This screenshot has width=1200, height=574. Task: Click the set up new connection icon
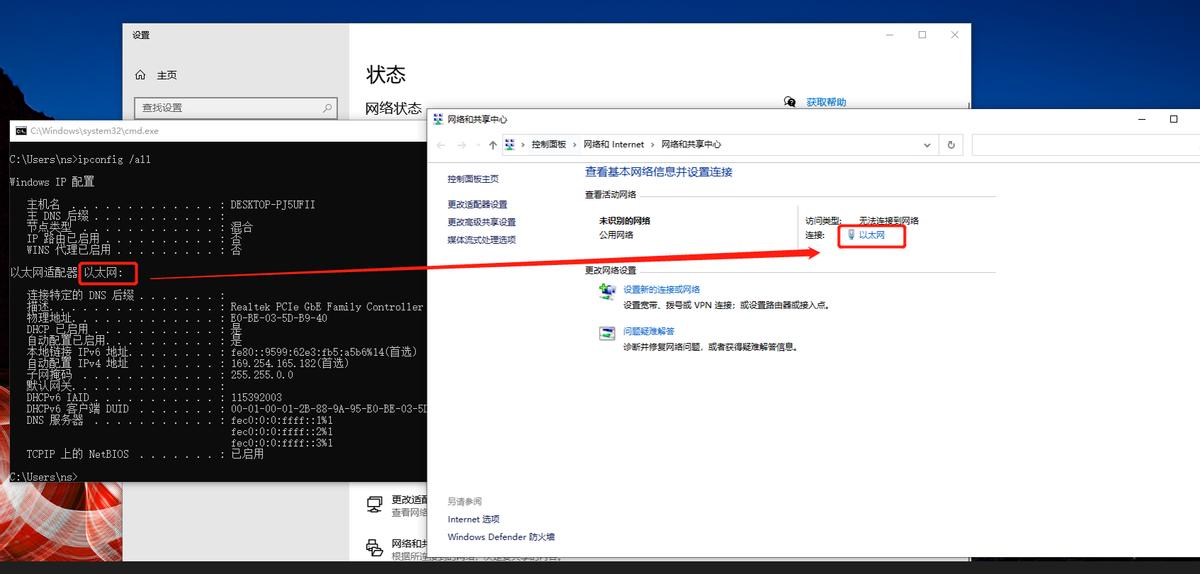(607, 291)
